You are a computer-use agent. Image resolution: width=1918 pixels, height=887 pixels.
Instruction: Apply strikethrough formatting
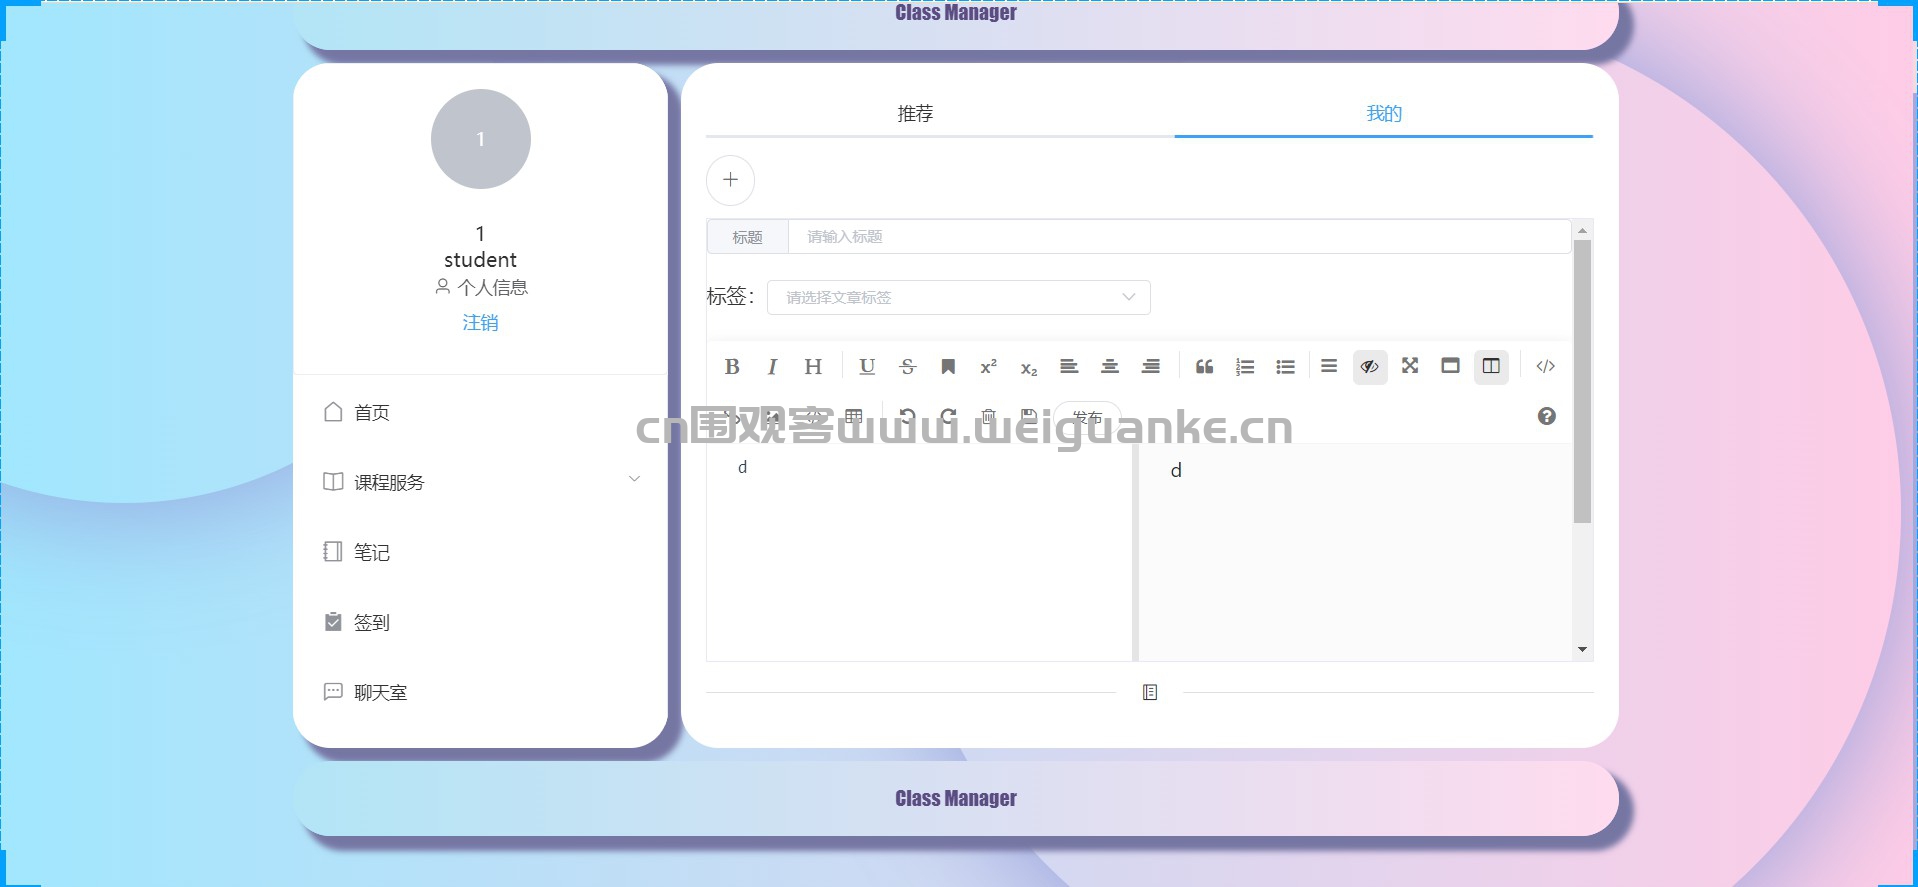click(x=907, y=366)
